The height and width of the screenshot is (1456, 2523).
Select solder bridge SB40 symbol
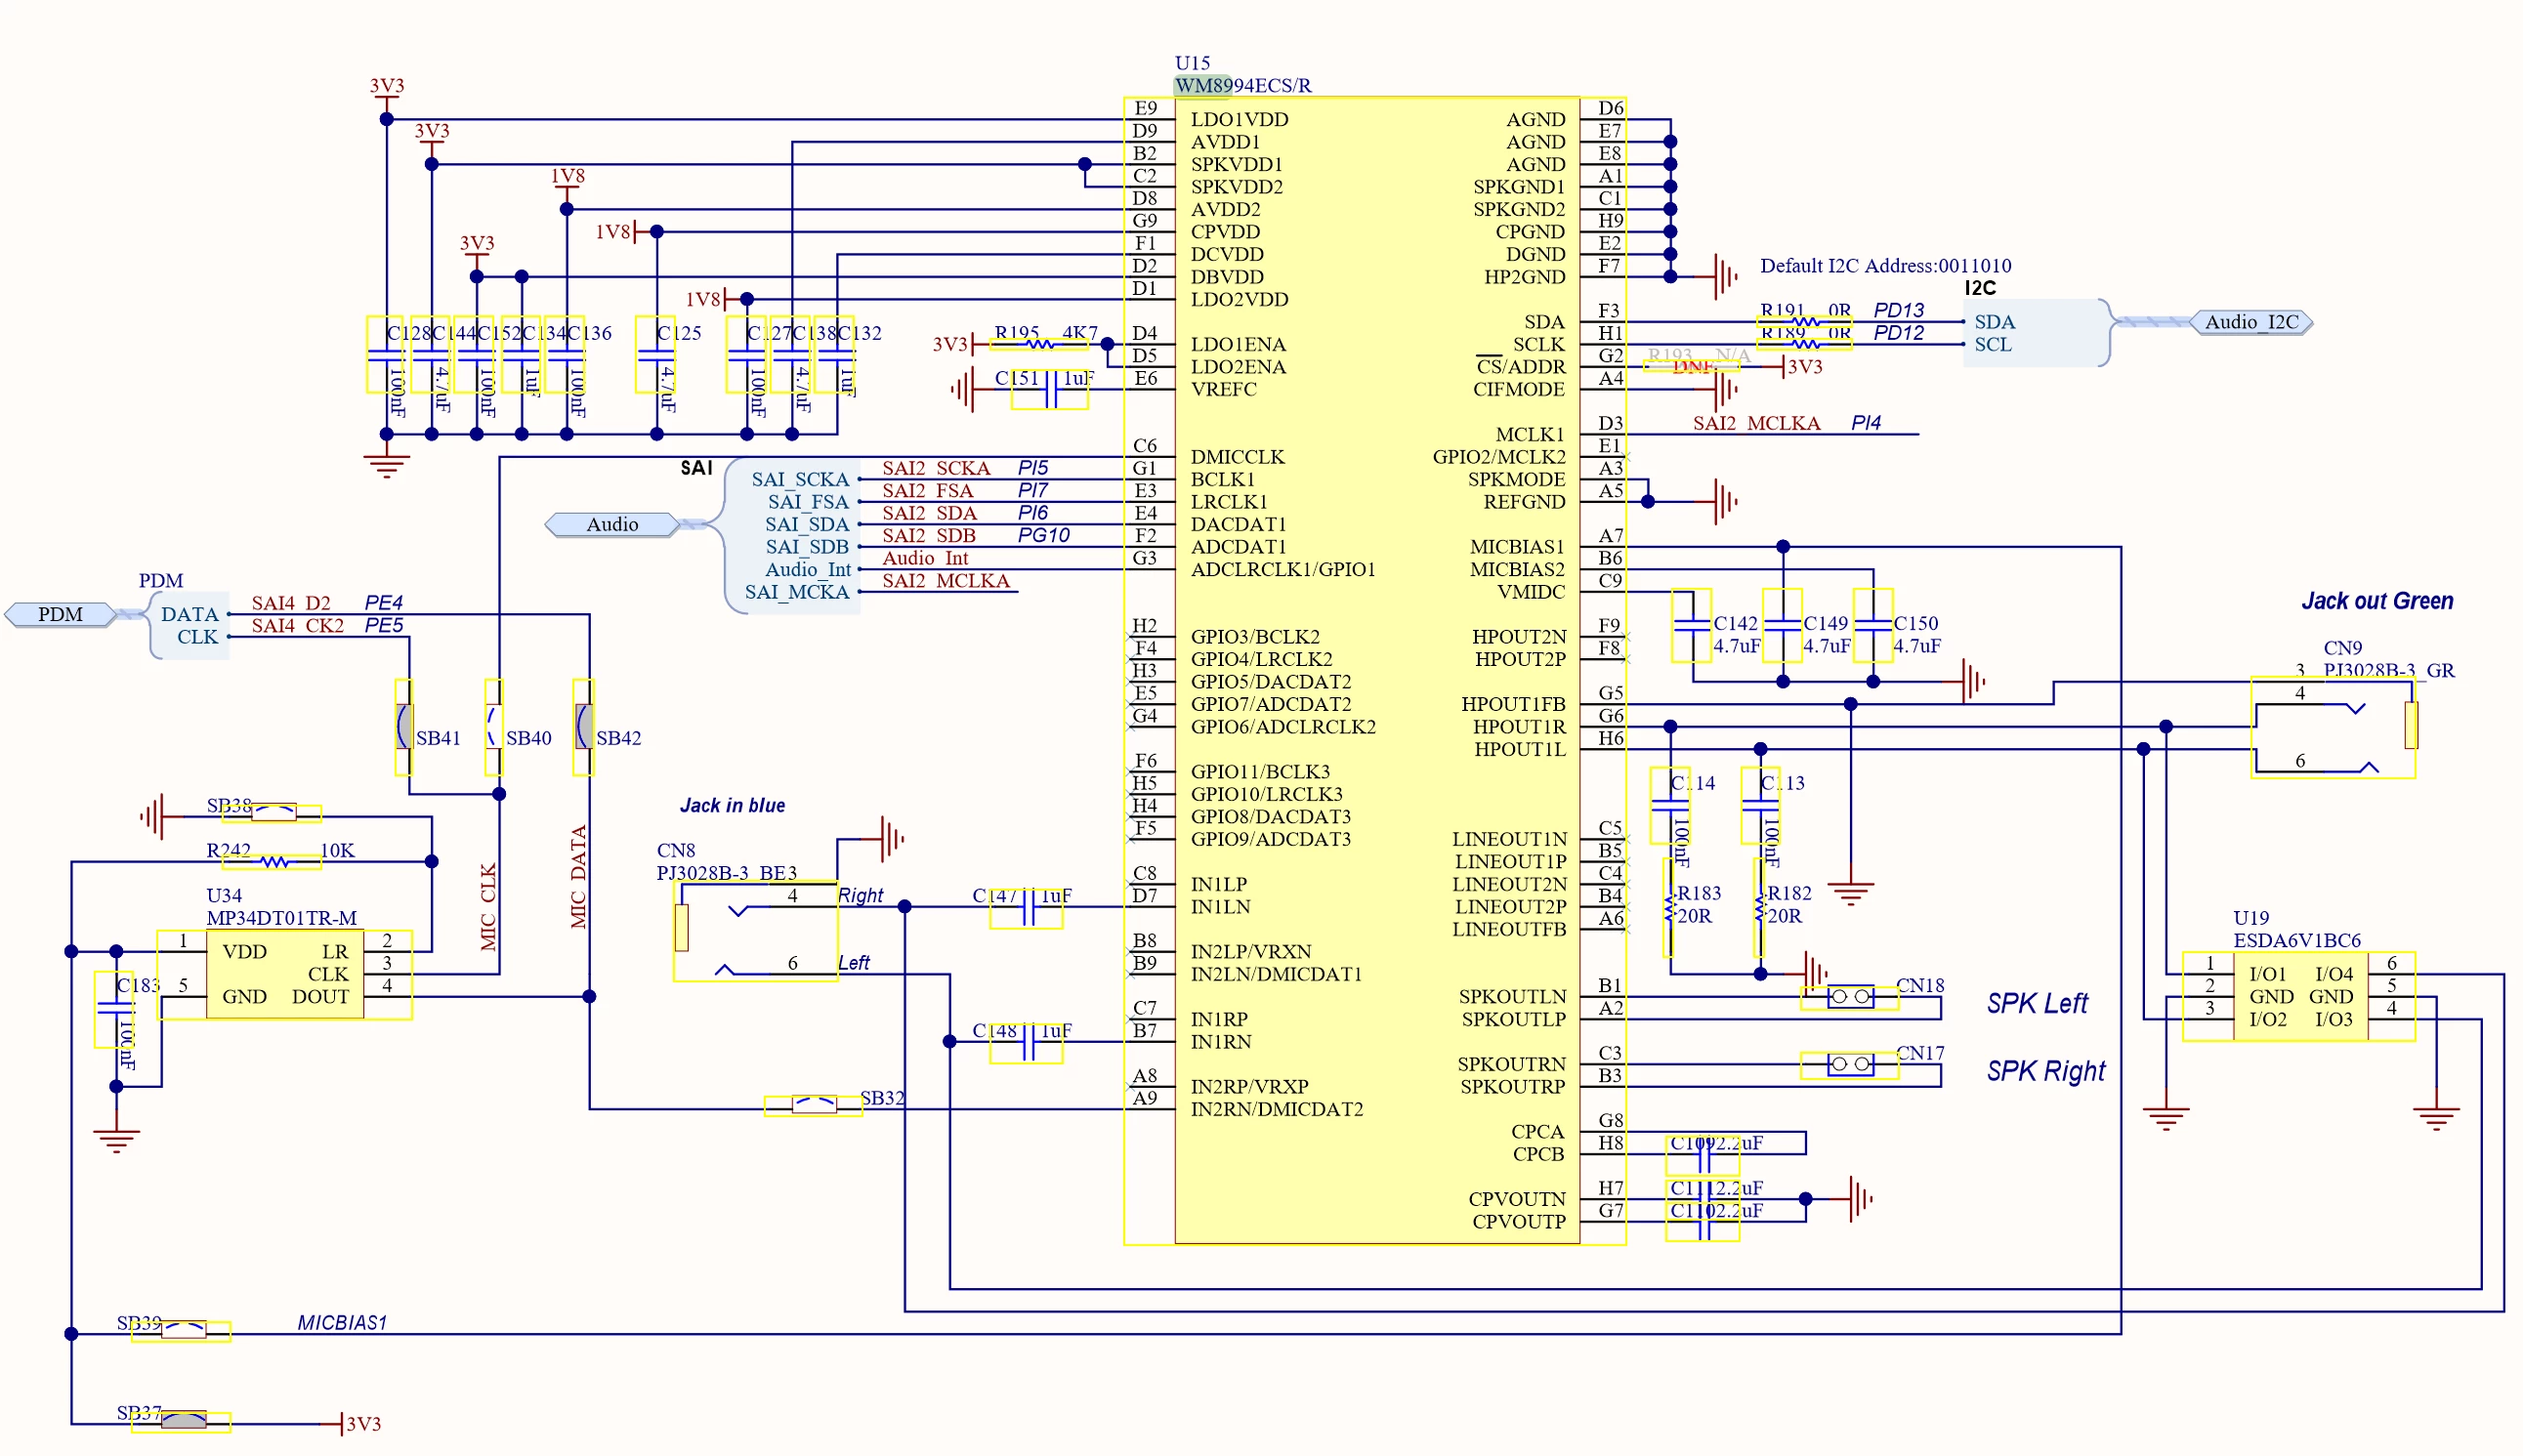[x=493, y=727]
